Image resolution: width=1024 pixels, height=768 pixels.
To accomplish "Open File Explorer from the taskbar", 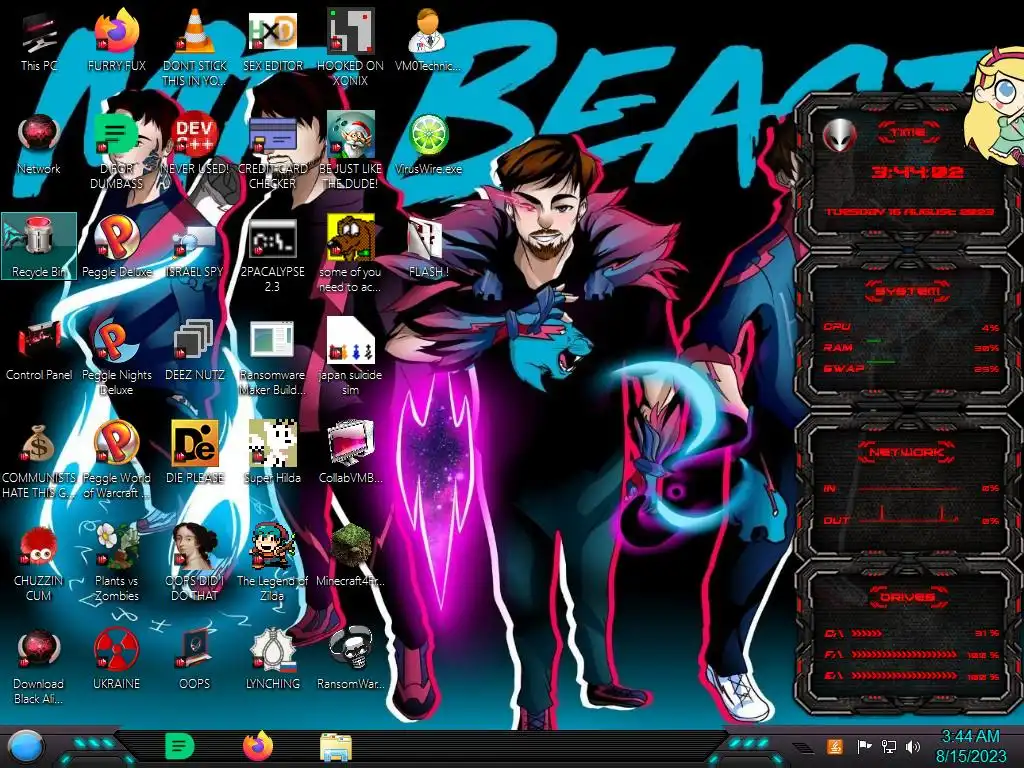I will [336, 747].
